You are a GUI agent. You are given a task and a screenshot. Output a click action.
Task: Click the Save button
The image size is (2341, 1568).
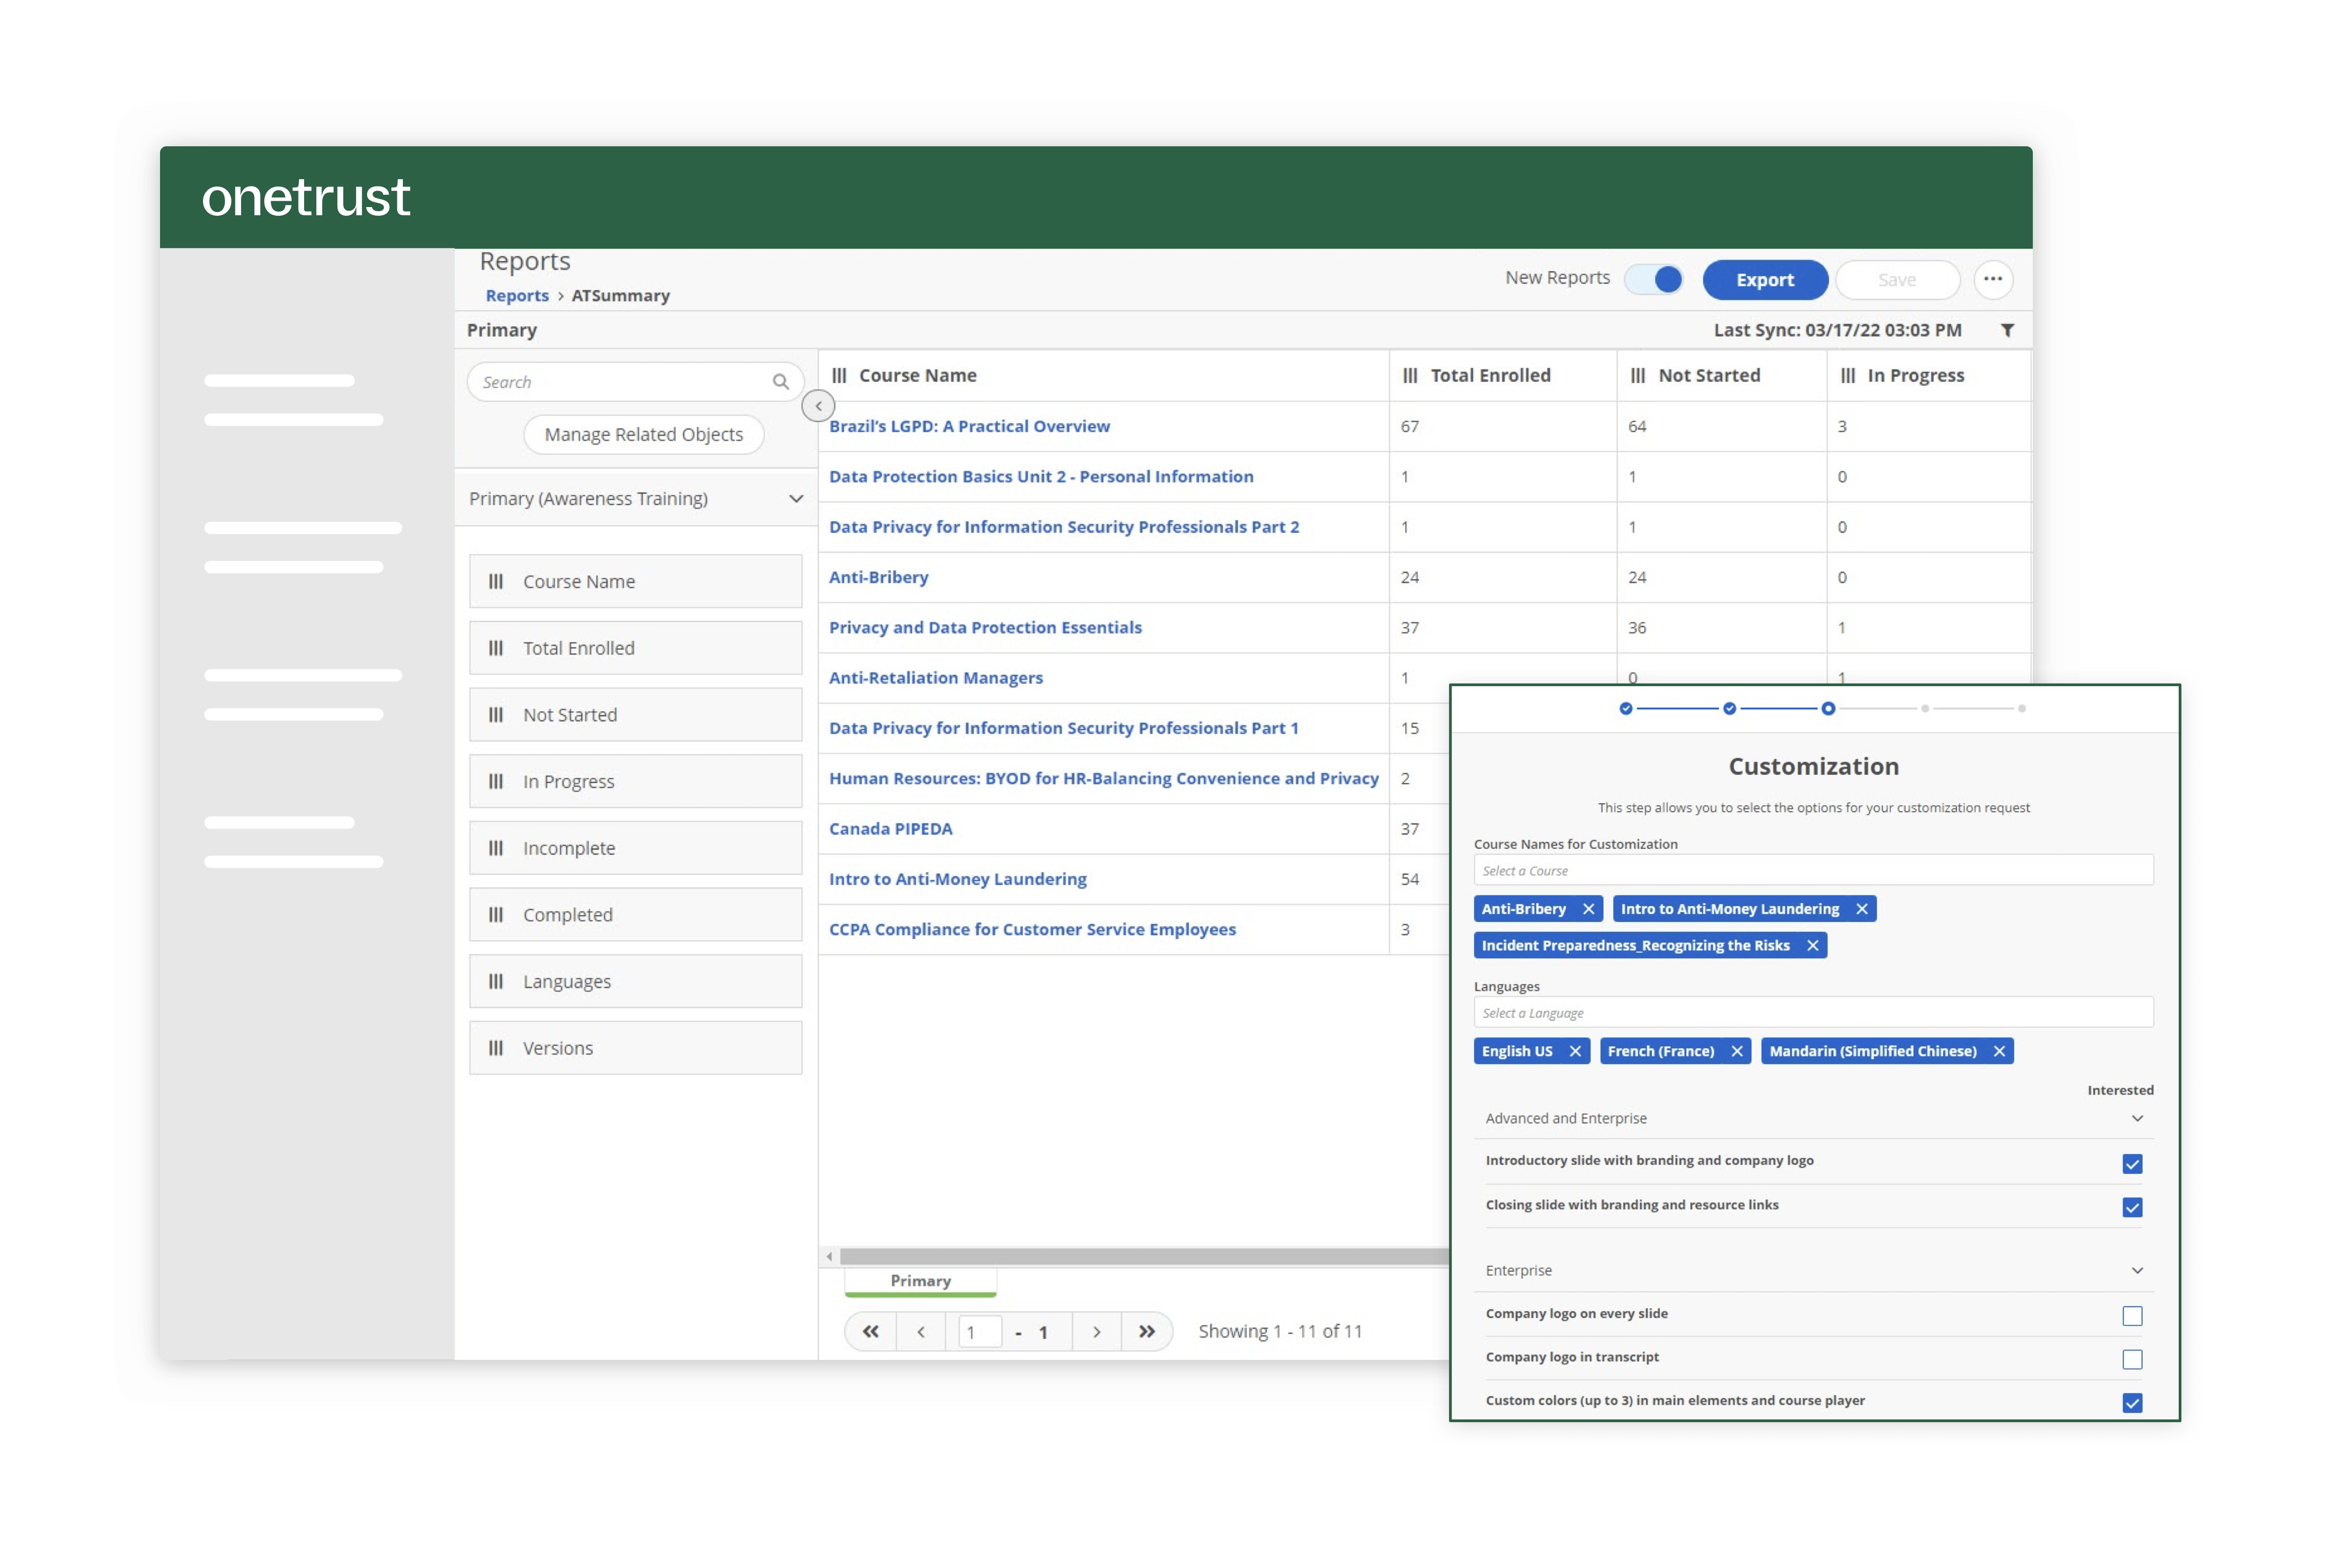1897,280
